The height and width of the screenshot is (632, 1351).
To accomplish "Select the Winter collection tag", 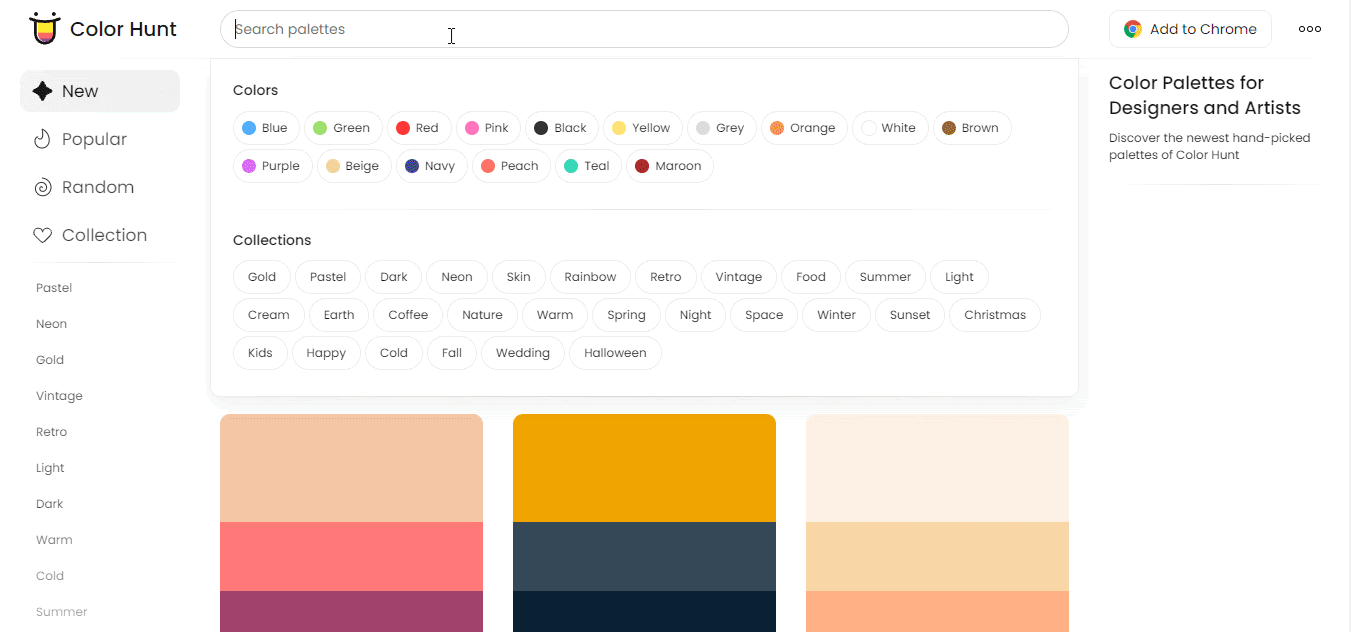I will coord(836,315).
